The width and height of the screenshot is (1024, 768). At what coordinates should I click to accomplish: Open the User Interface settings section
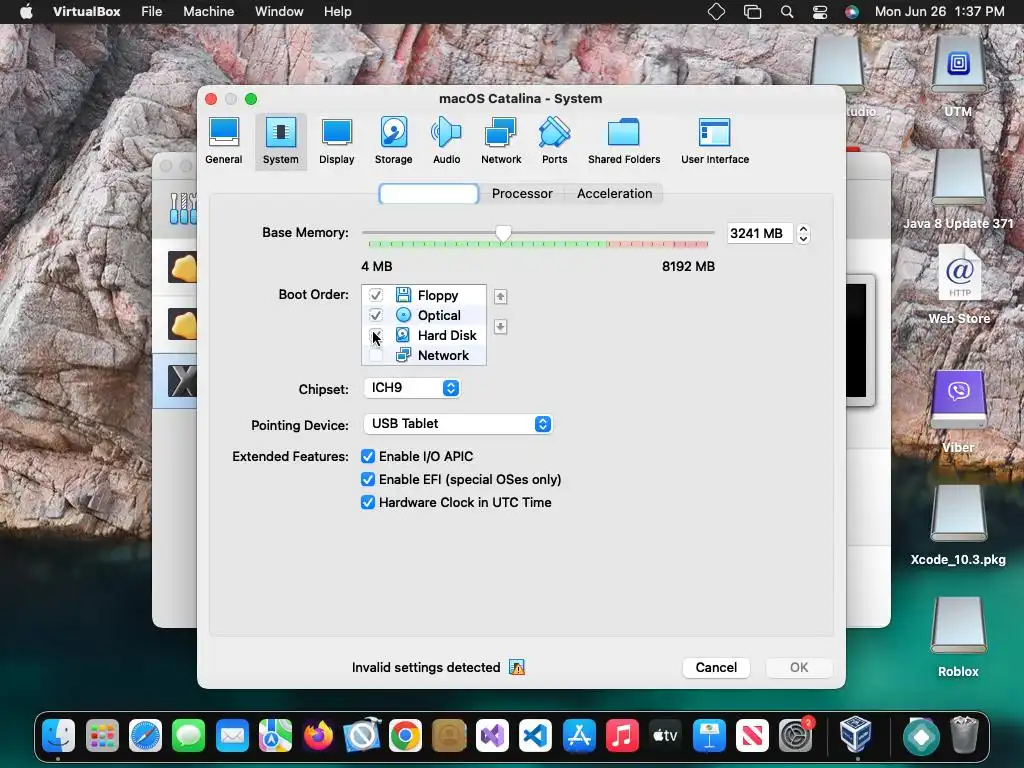tap(715, 141)
